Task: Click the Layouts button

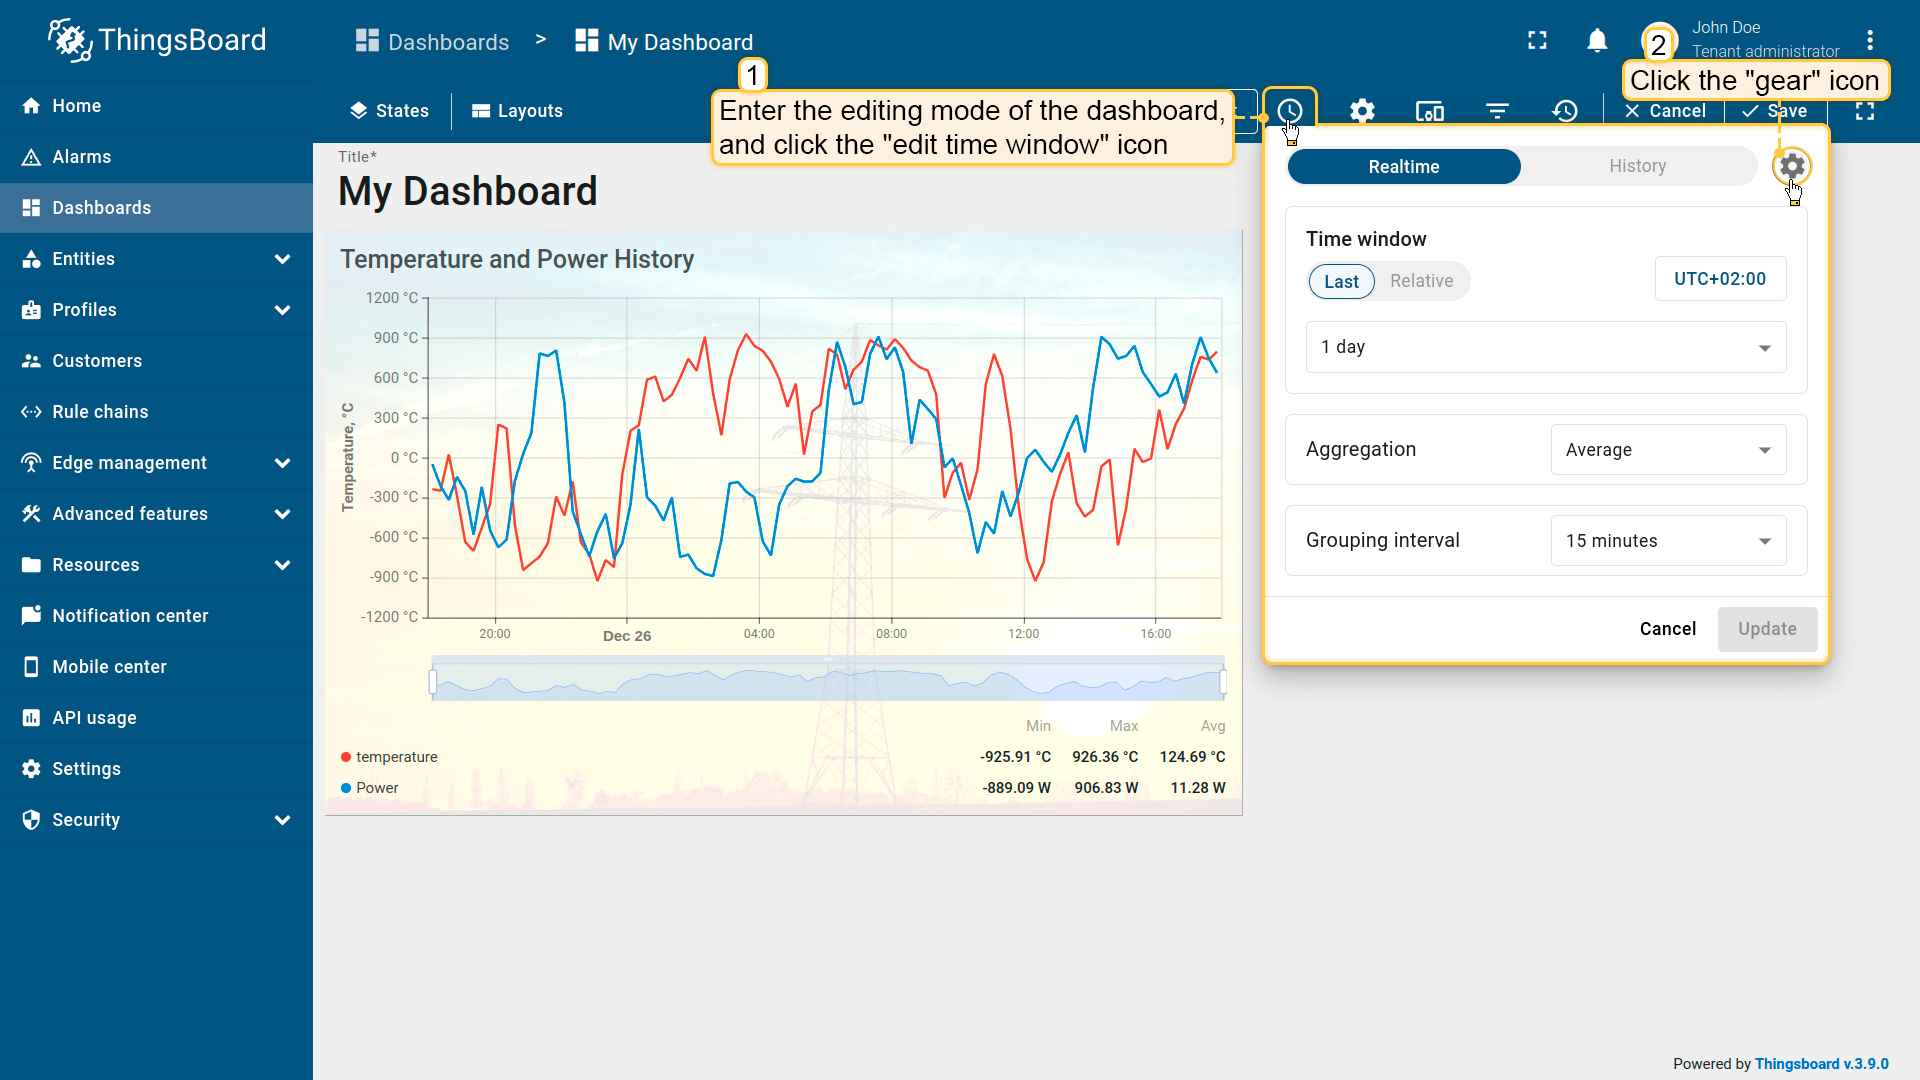Action: (x=517, y=111)
